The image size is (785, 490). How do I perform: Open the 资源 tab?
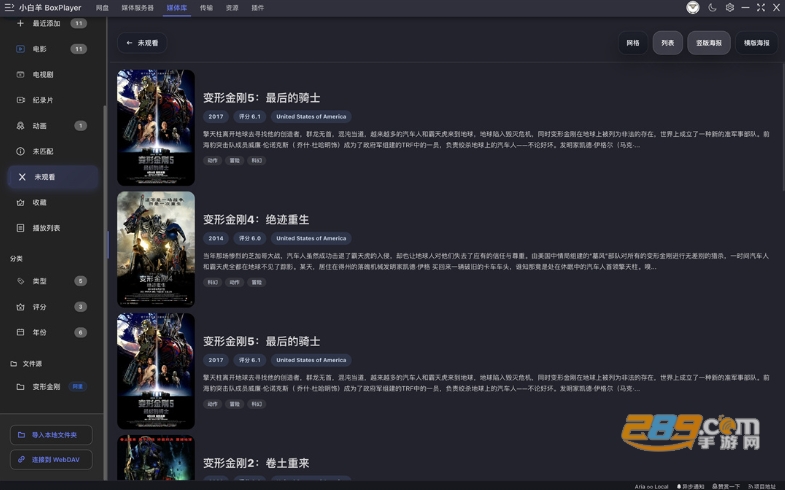pyautogui.click(x=232, y=8)
